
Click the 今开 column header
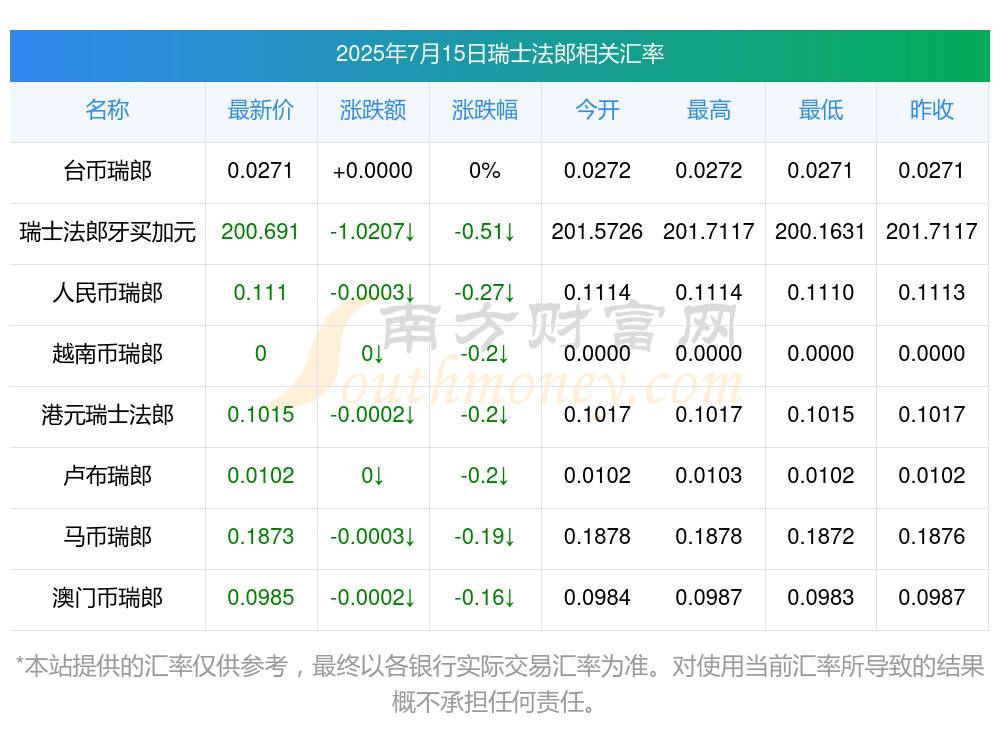[x=597, y=110]
